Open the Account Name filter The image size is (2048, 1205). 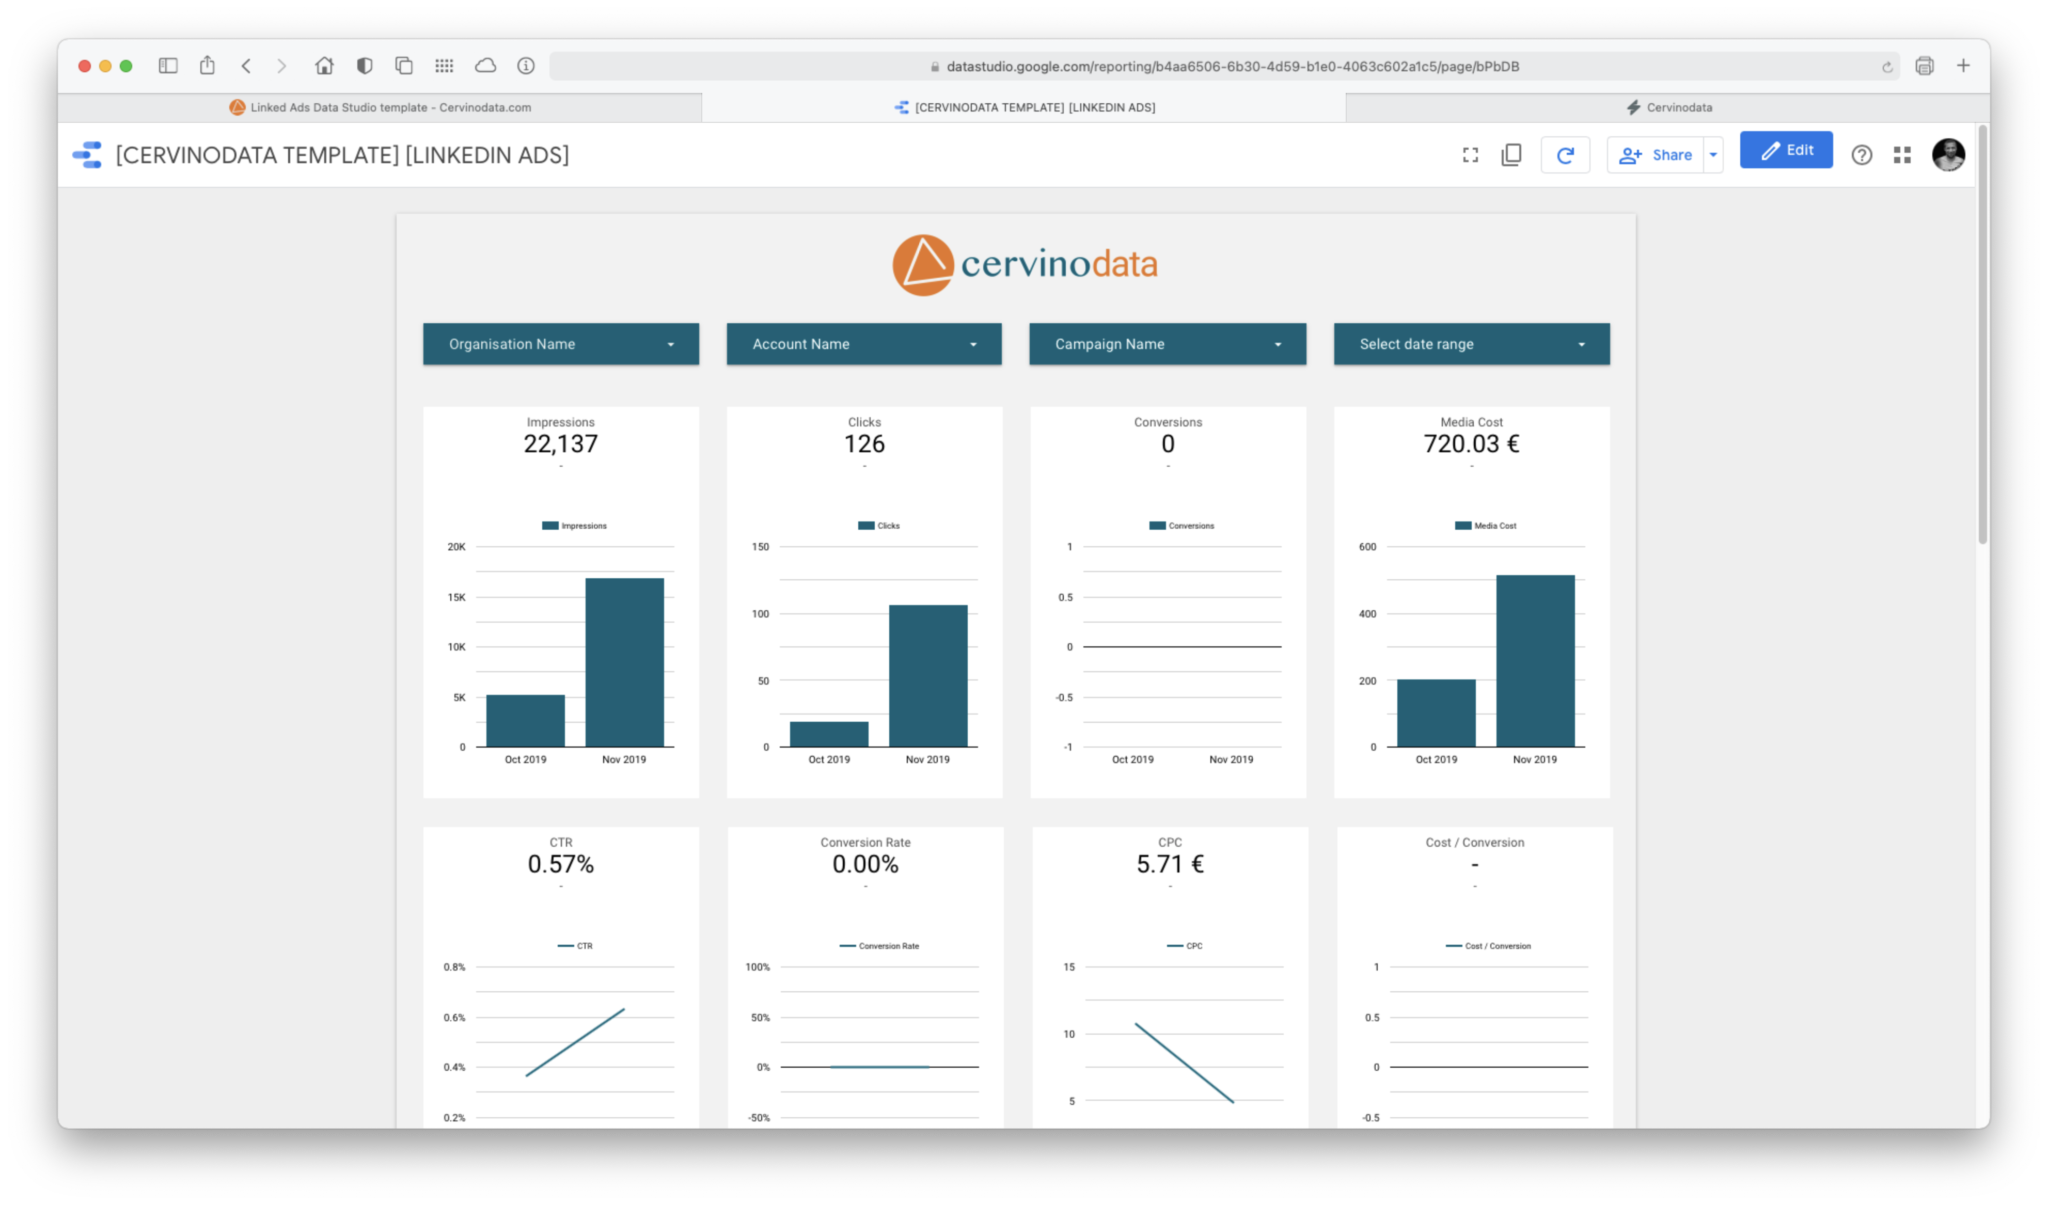pos(862,343)
